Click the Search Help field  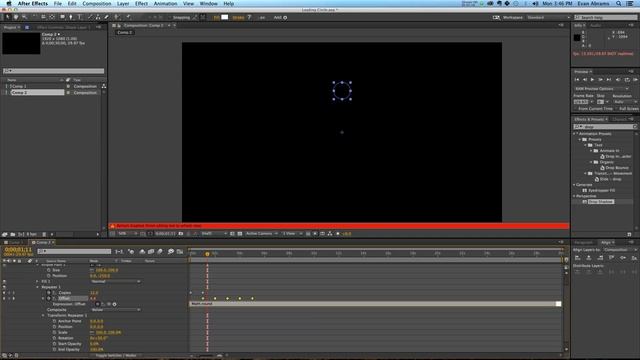tap(606, 18)
